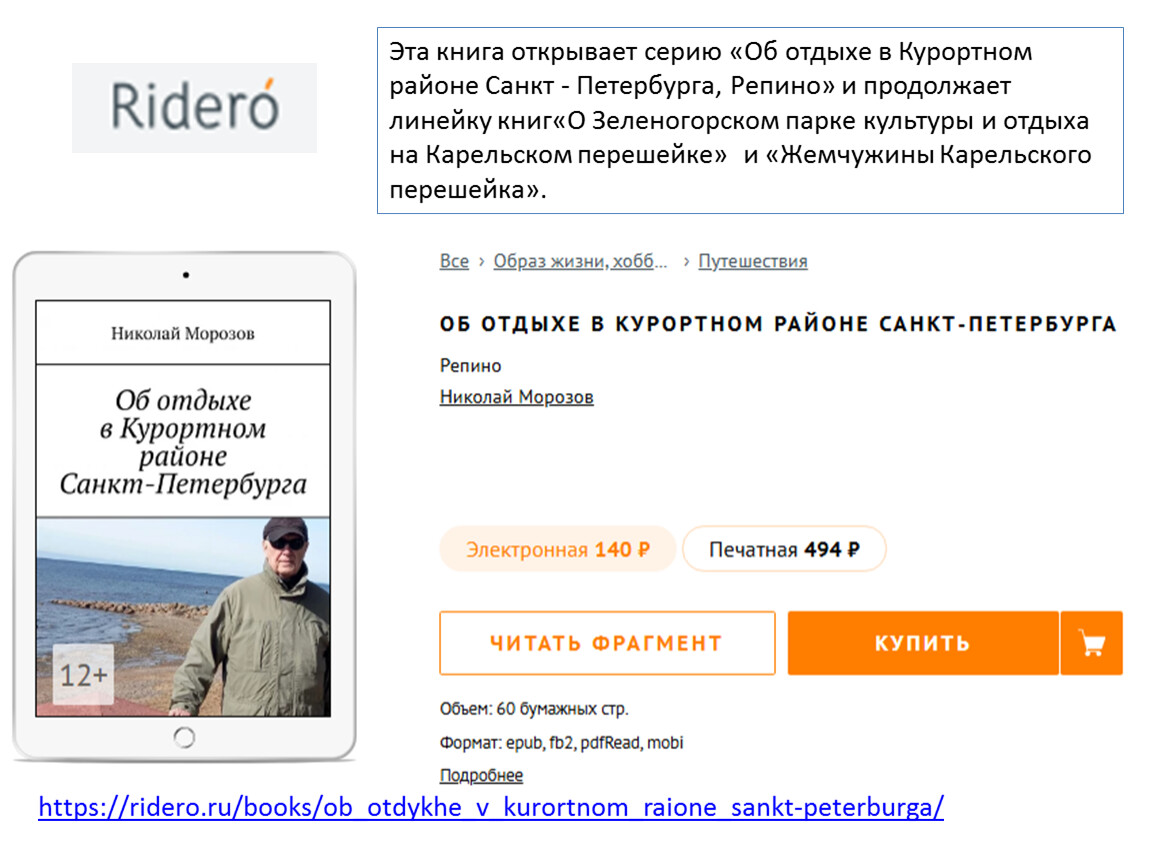Click the book cover photo thumbnail
This screenshot has width=1150, height=864.
(183, 617)
